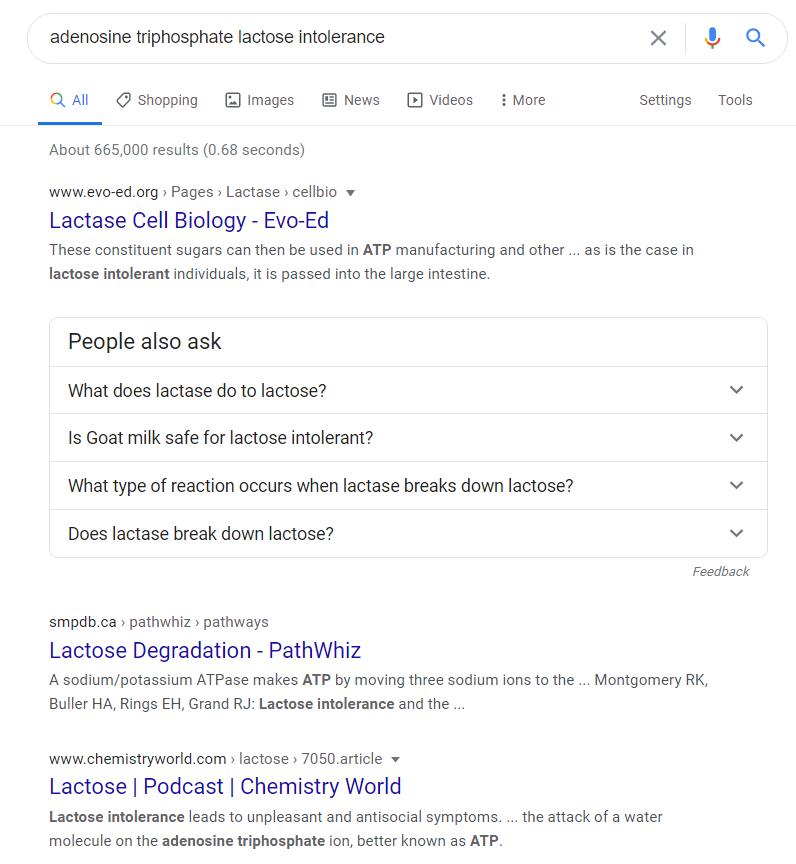Open Videos search via its play icon
This screenshot has width=796, height=864.
pyautogui.click(x=415, y=100)
